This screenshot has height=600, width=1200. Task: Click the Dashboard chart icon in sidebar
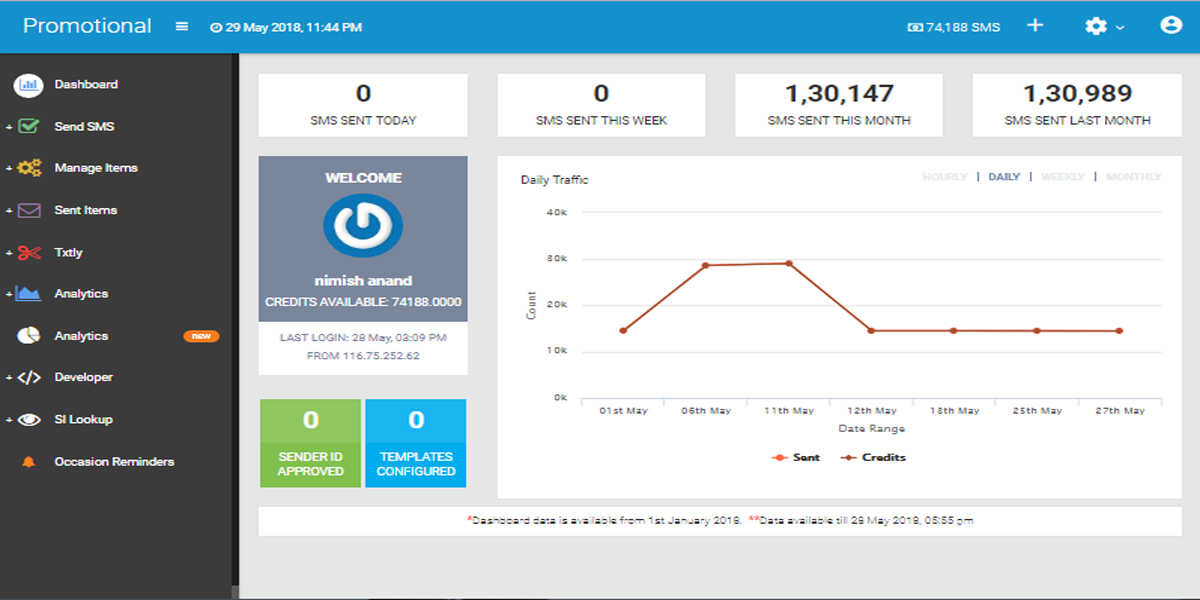28,85
